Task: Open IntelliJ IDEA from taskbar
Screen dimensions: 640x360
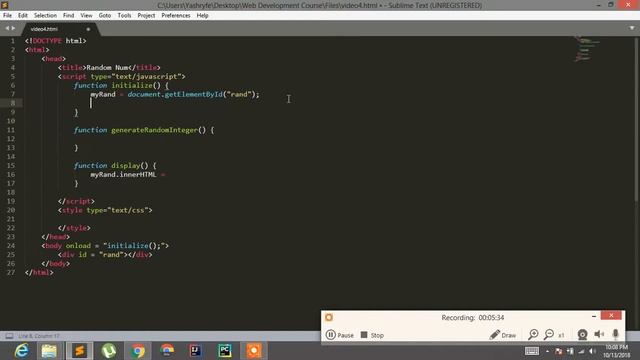Action: tap(196, 351)
